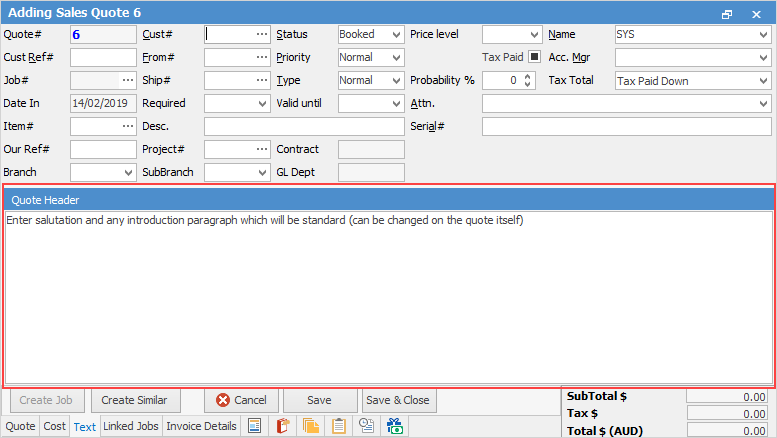Open the Item# lookup ellipsis button
The image size is (777, 438).
(x=128, y=126)
